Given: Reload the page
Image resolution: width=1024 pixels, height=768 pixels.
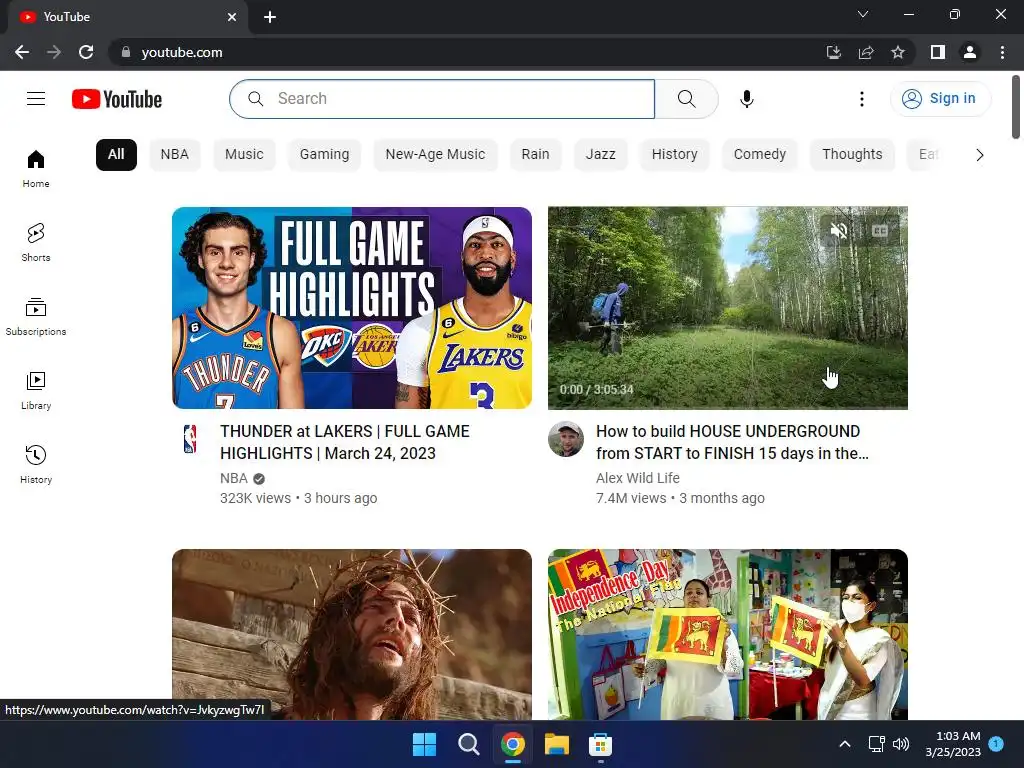Looking at the screenshot, I should 86,52.
